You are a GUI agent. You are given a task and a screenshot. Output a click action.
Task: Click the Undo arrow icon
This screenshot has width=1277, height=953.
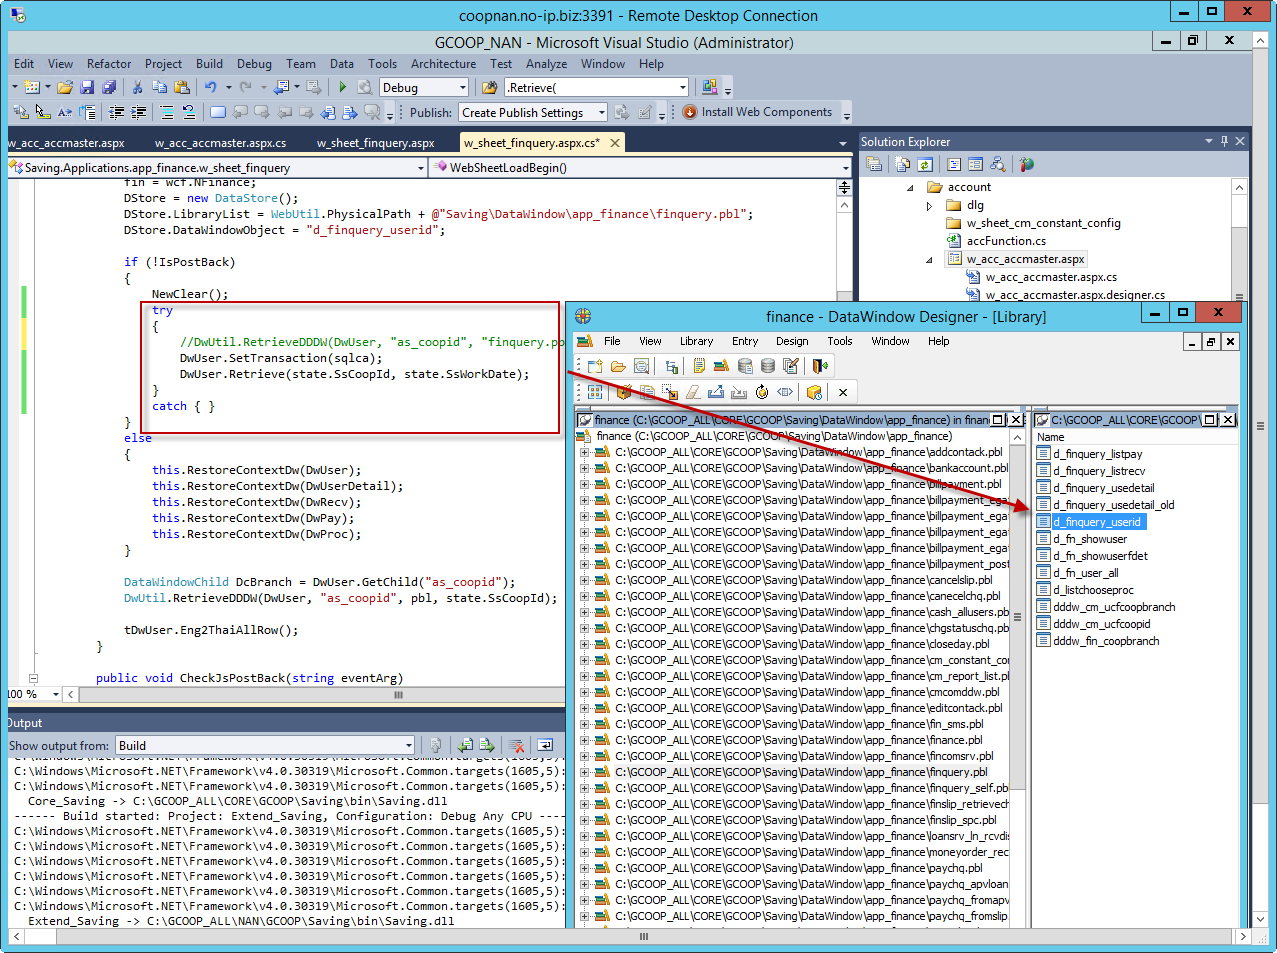tap(211, 88)
